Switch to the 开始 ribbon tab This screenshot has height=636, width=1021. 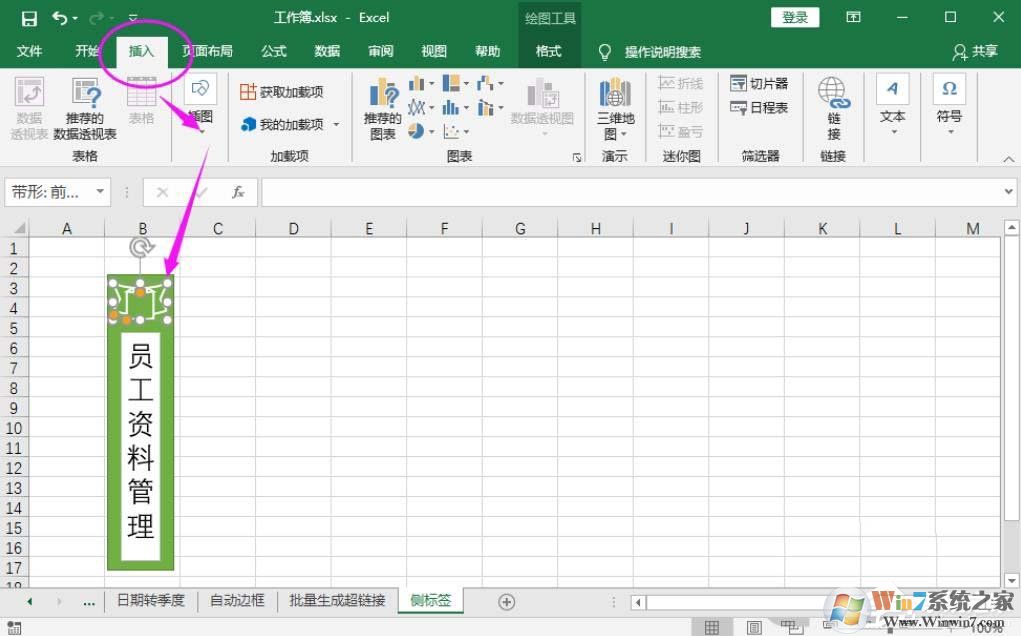click(x=86, y=52)
